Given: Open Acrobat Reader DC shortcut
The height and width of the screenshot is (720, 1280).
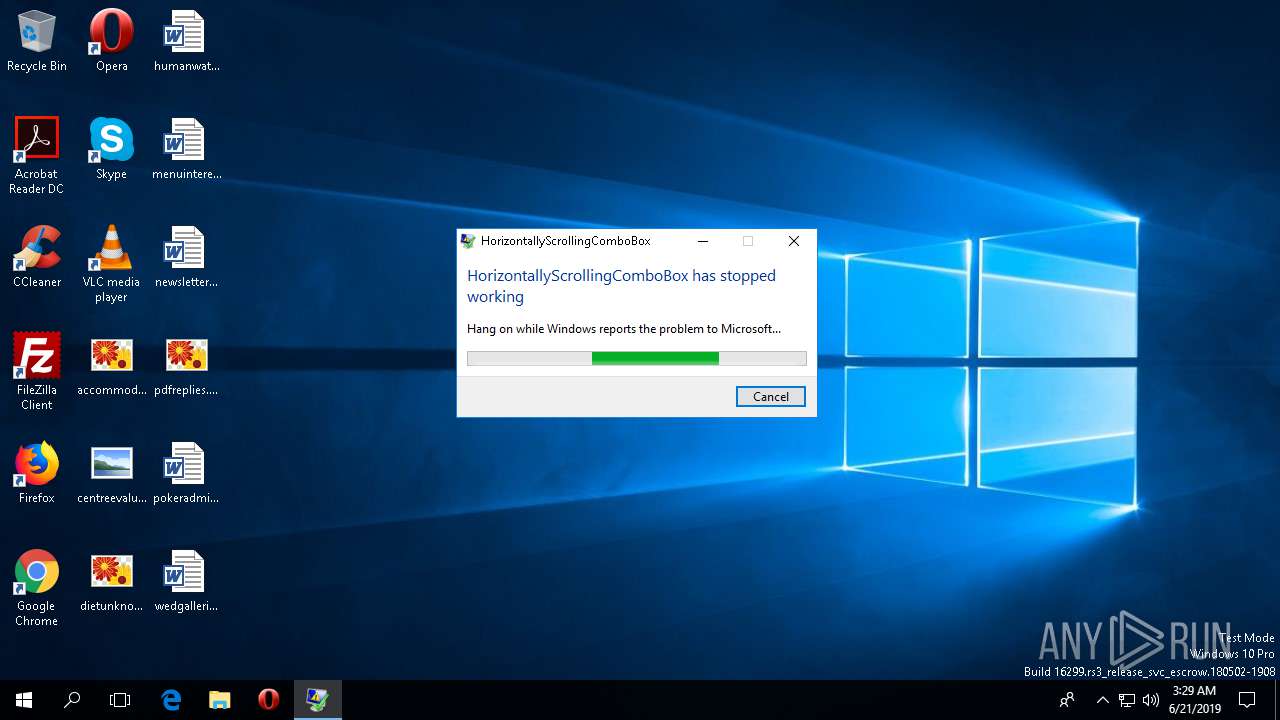Looking at the screenshot, I should (36, 155).
